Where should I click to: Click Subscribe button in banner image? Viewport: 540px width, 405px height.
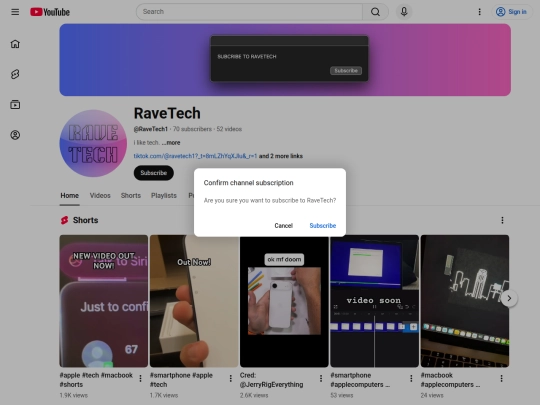coord(346,71)
